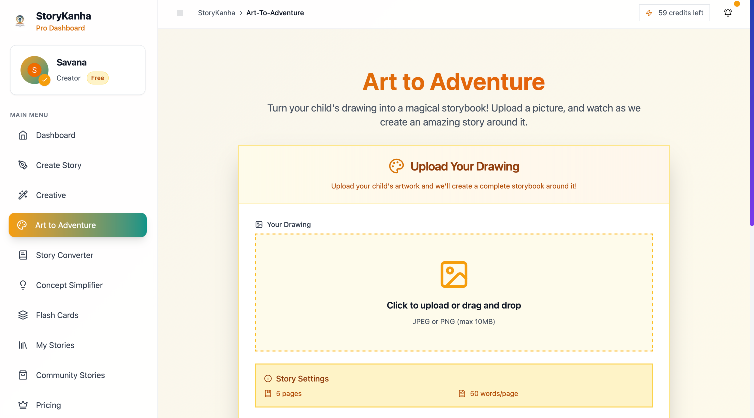Screen dimensions: 754x418
Task: Open My Stories library icon
Action: pyautogui.click(x=23, y=345)
